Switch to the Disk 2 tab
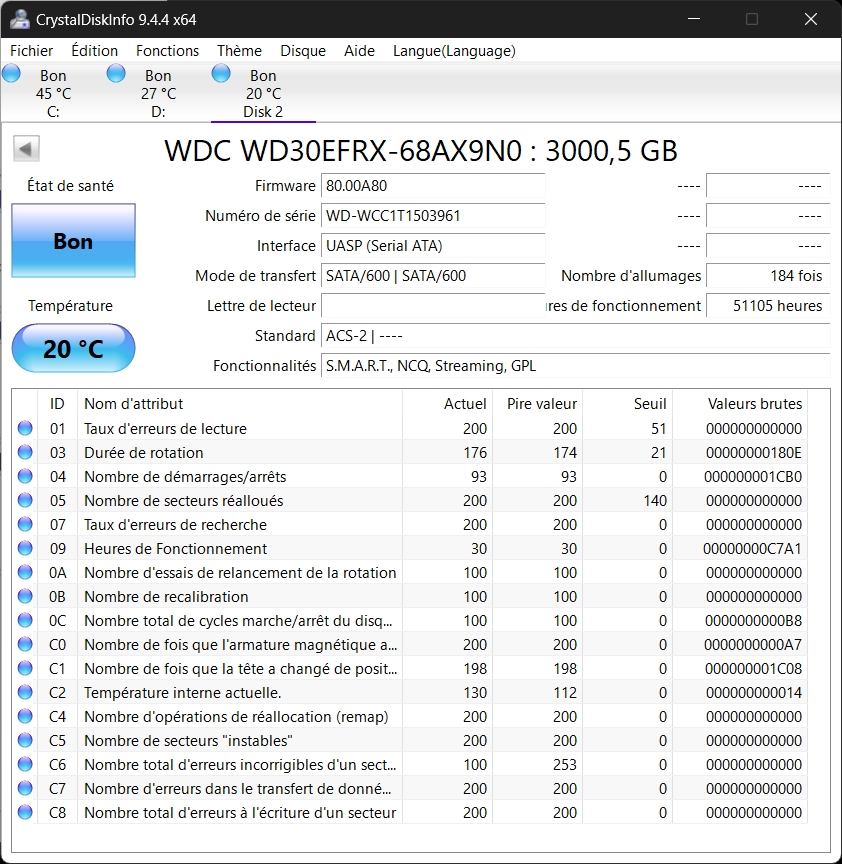Viewport: 842px width, 864px height. [x=263, y=94]
